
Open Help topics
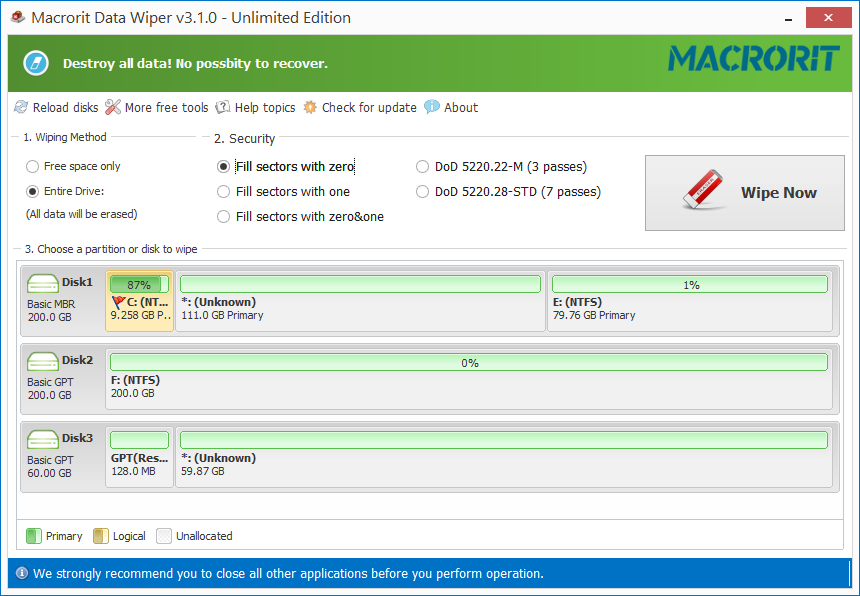point(256,107)
